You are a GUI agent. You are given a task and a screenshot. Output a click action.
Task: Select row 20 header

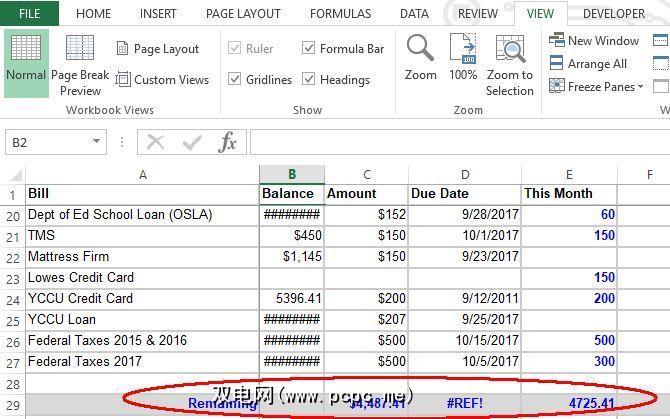[13, 216]
